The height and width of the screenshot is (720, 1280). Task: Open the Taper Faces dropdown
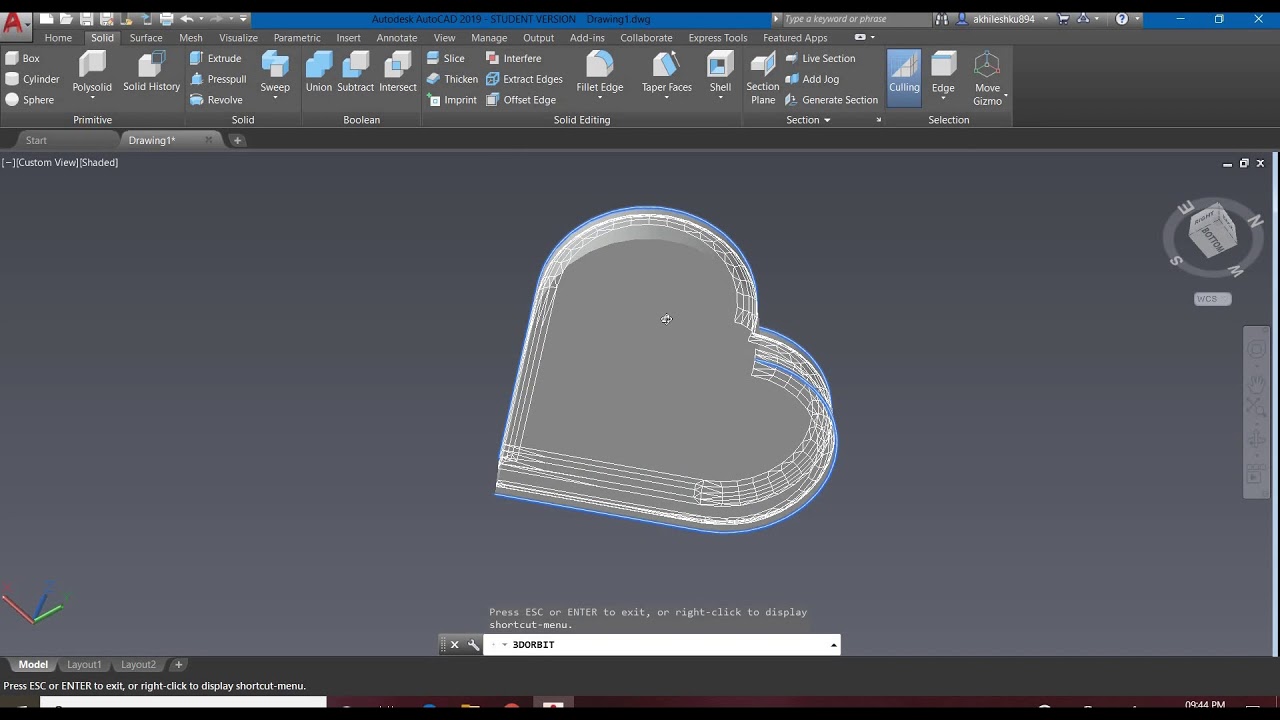tap(667, 98)
